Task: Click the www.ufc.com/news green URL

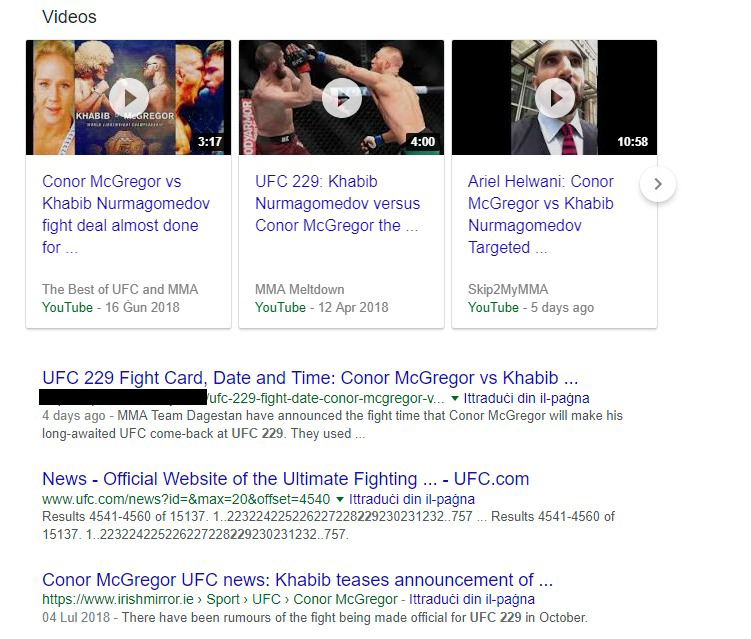Action: click(x=186, y=499)
